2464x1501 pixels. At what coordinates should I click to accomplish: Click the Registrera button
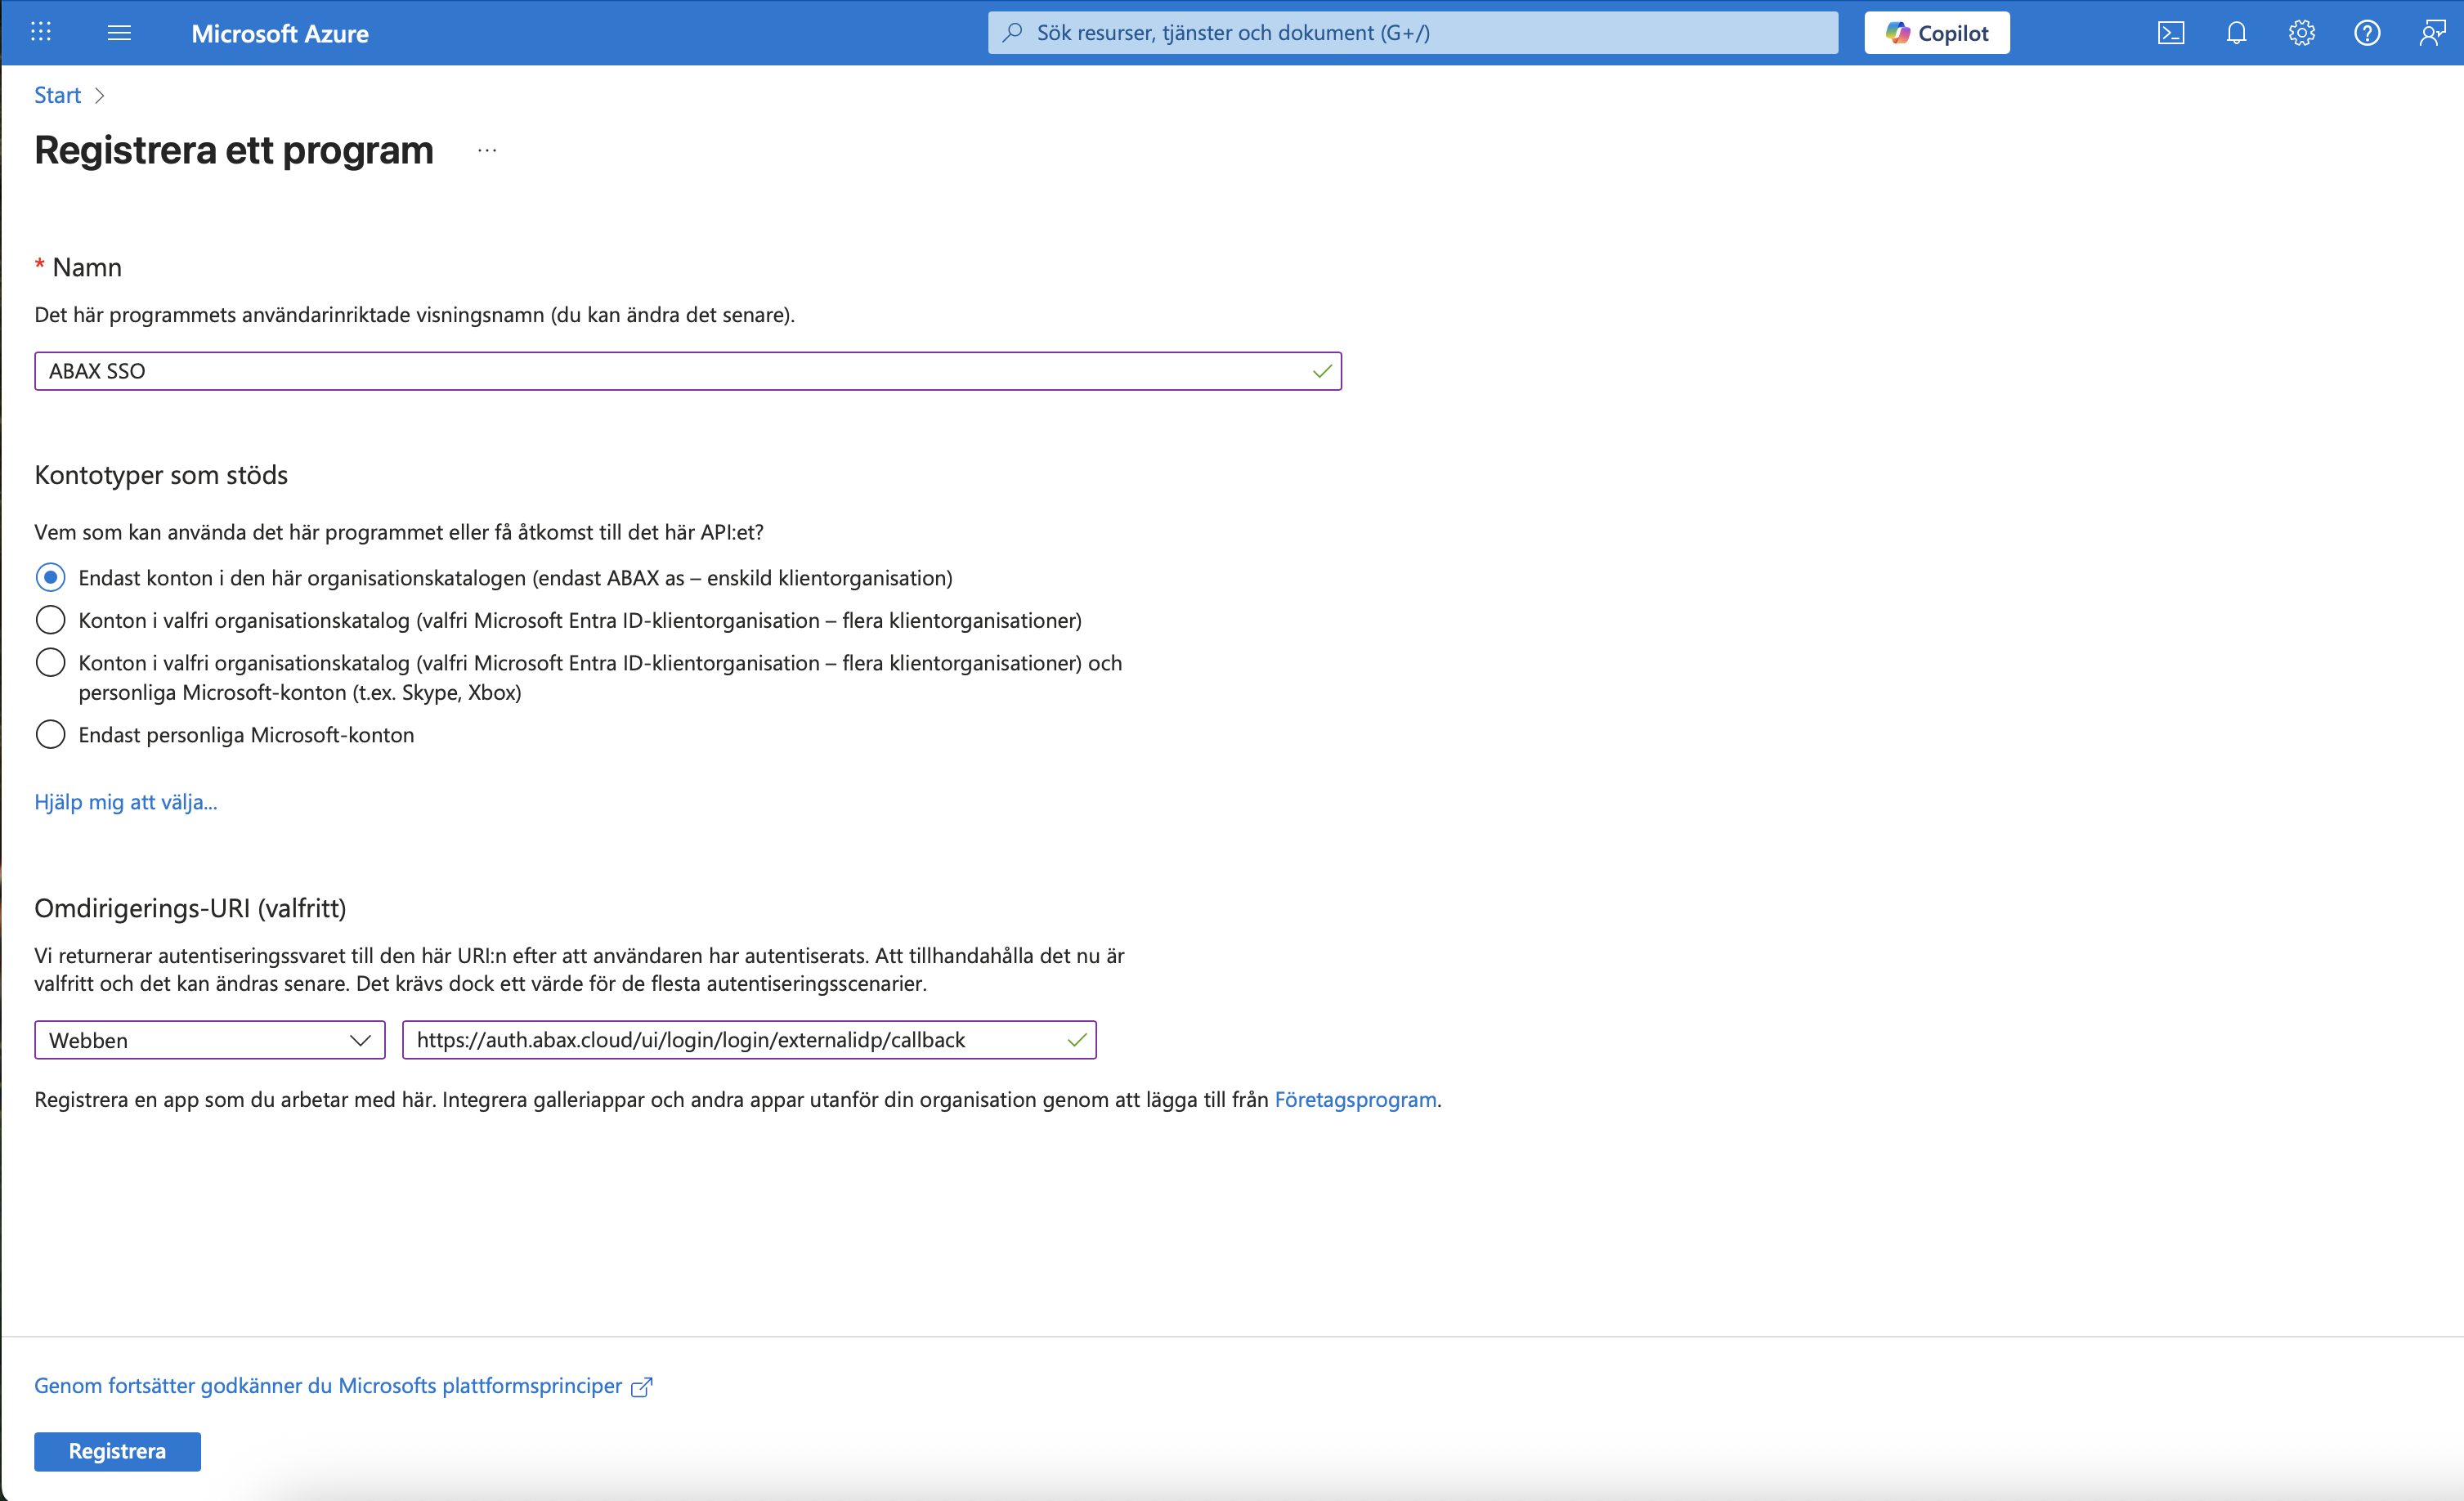117,1451
